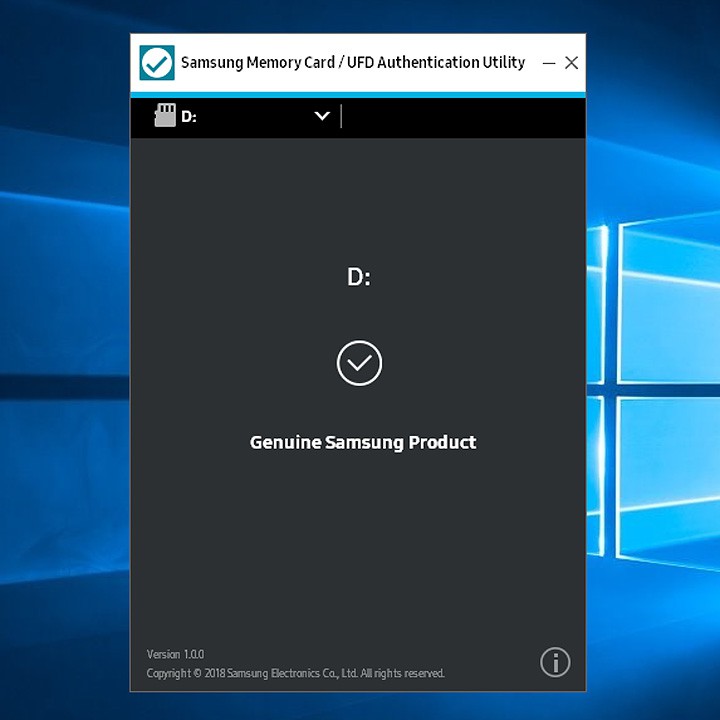Close the Authentication Utility window

point(572,63)
